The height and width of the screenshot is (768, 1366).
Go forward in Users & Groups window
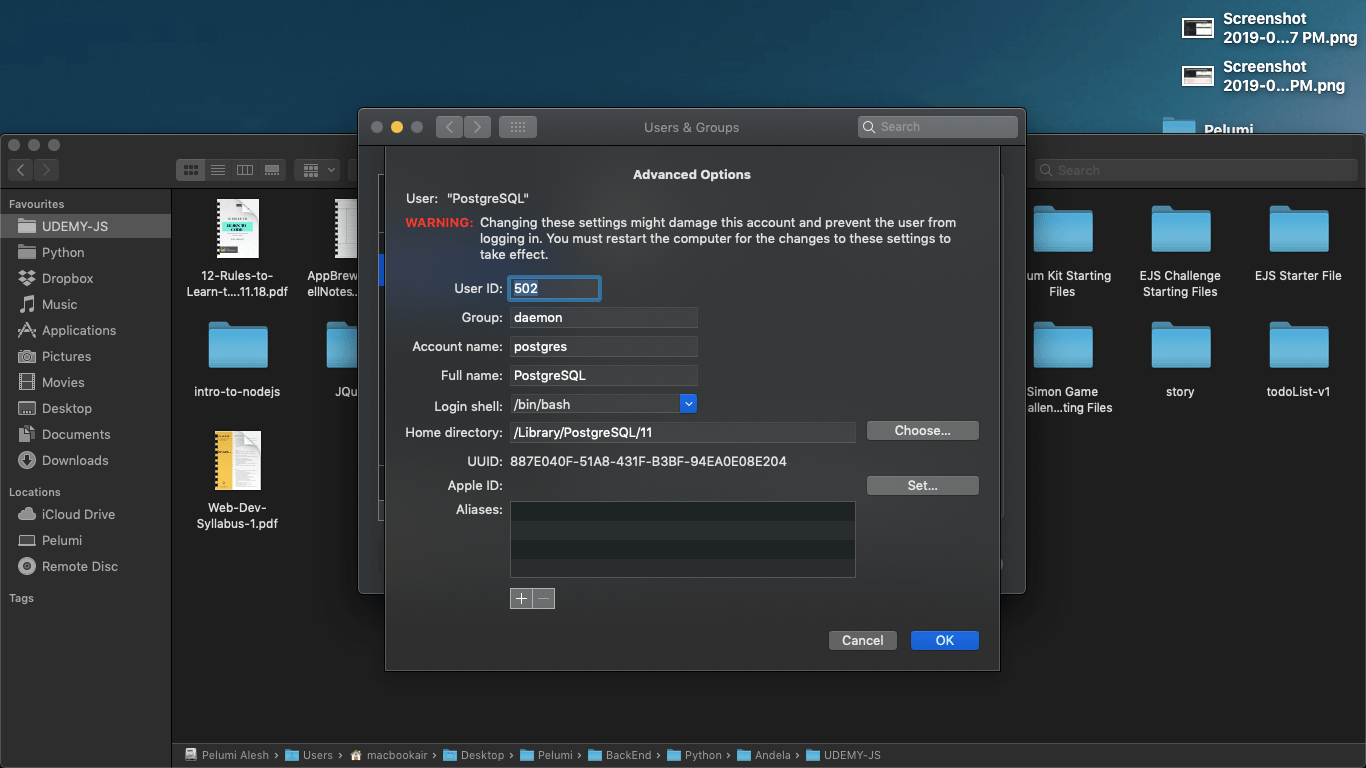(x=477, y=127)
